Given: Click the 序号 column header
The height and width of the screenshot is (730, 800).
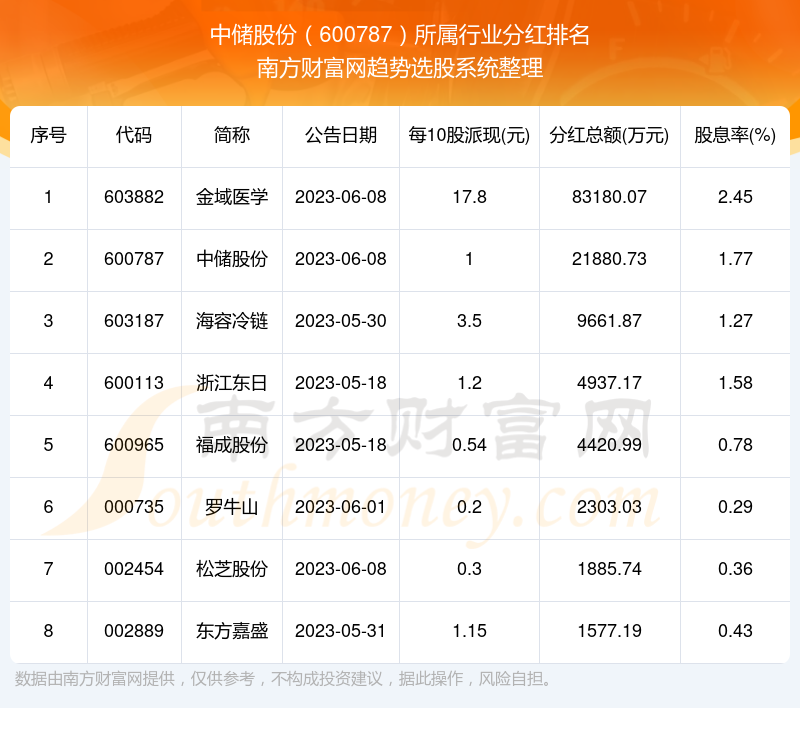Looking at the screenshot, I should (x=48, y=136).
